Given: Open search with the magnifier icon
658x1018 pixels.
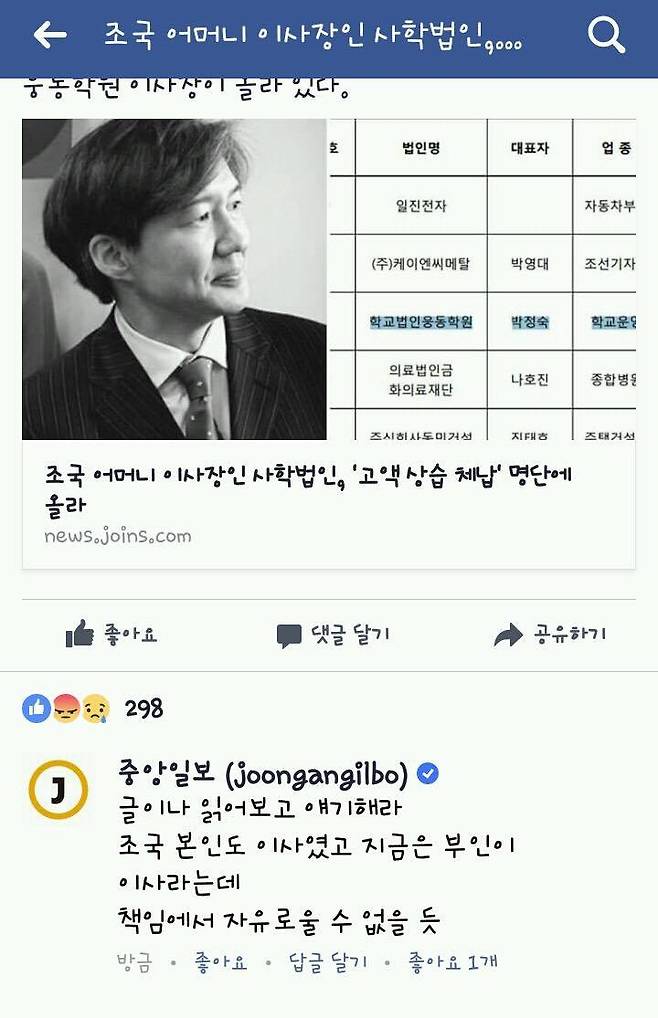Looking at the screenshot, I should click(606, 34).
